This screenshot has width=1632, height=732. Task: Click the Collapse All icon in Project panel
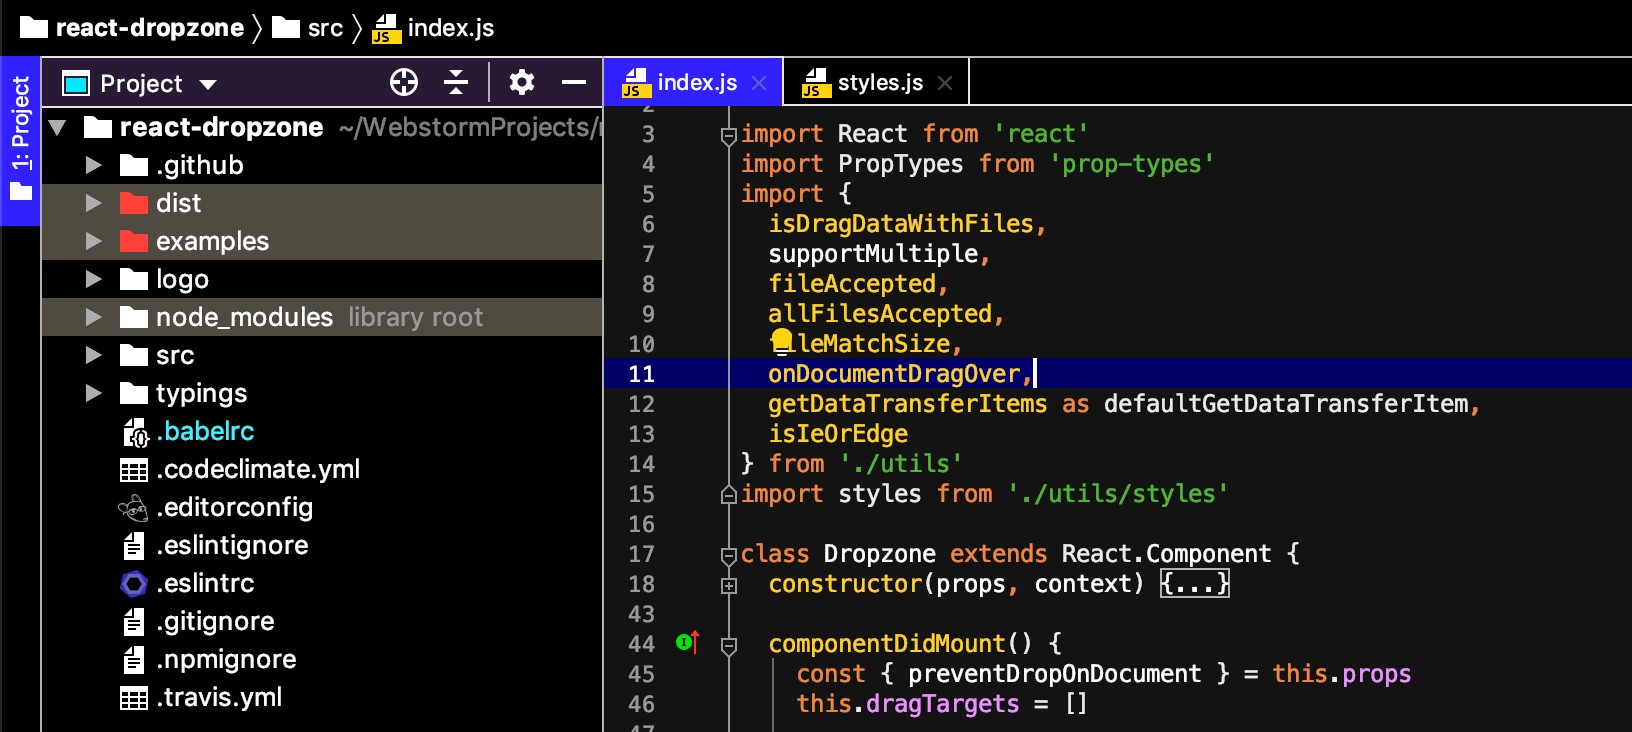tap(456, 82)
